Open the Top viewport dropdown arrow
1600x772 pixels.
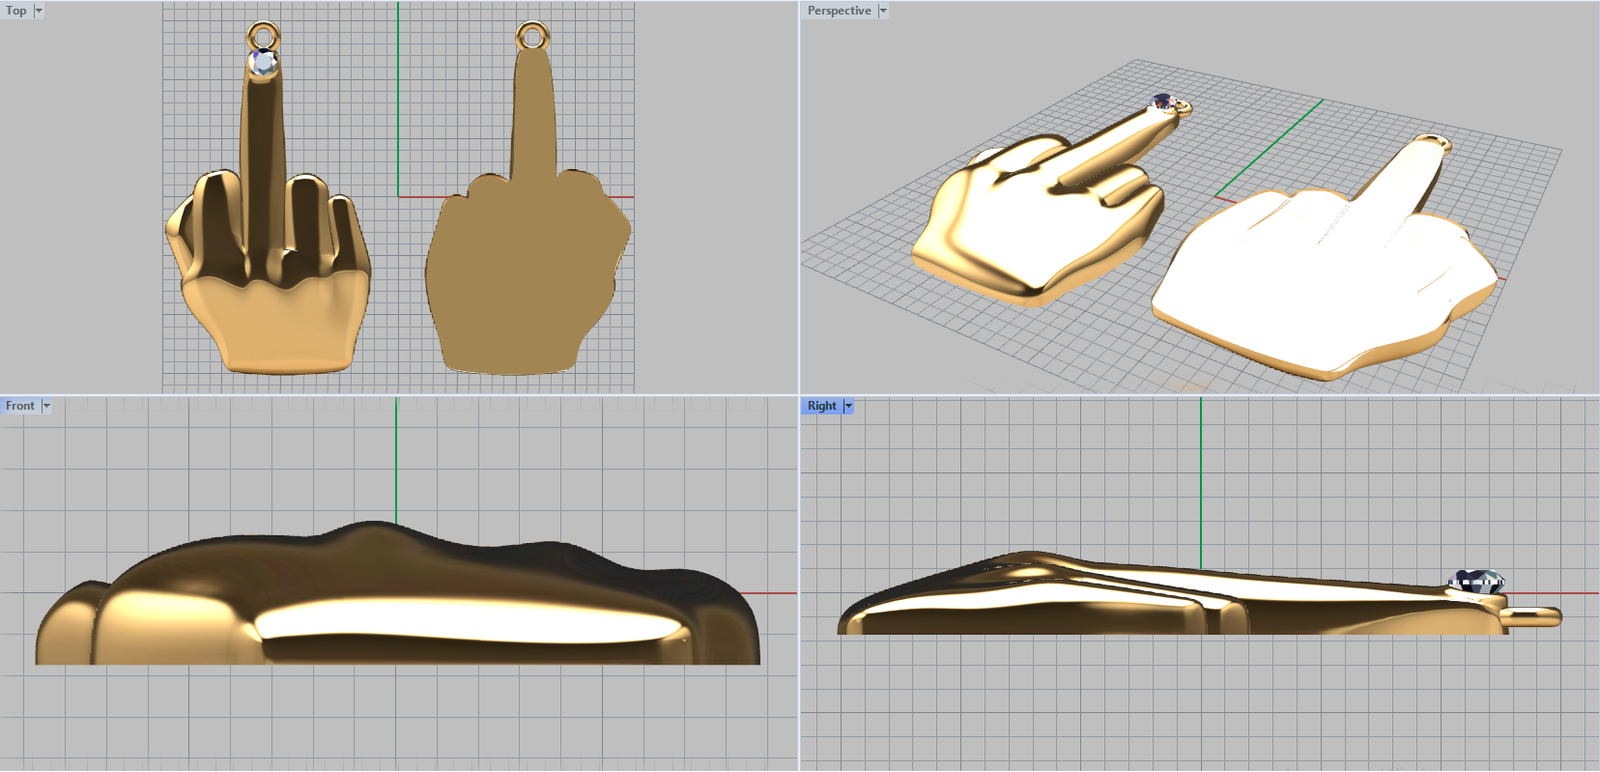(39, 11)
